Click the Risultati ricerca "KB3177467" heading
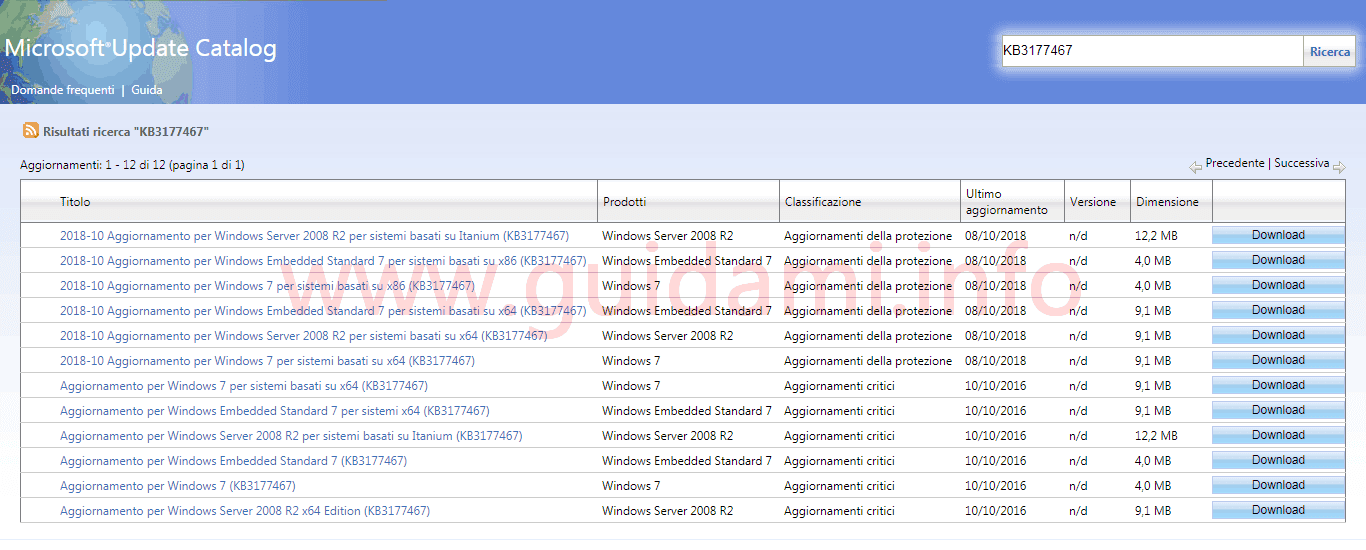 (x=126, y=132)
